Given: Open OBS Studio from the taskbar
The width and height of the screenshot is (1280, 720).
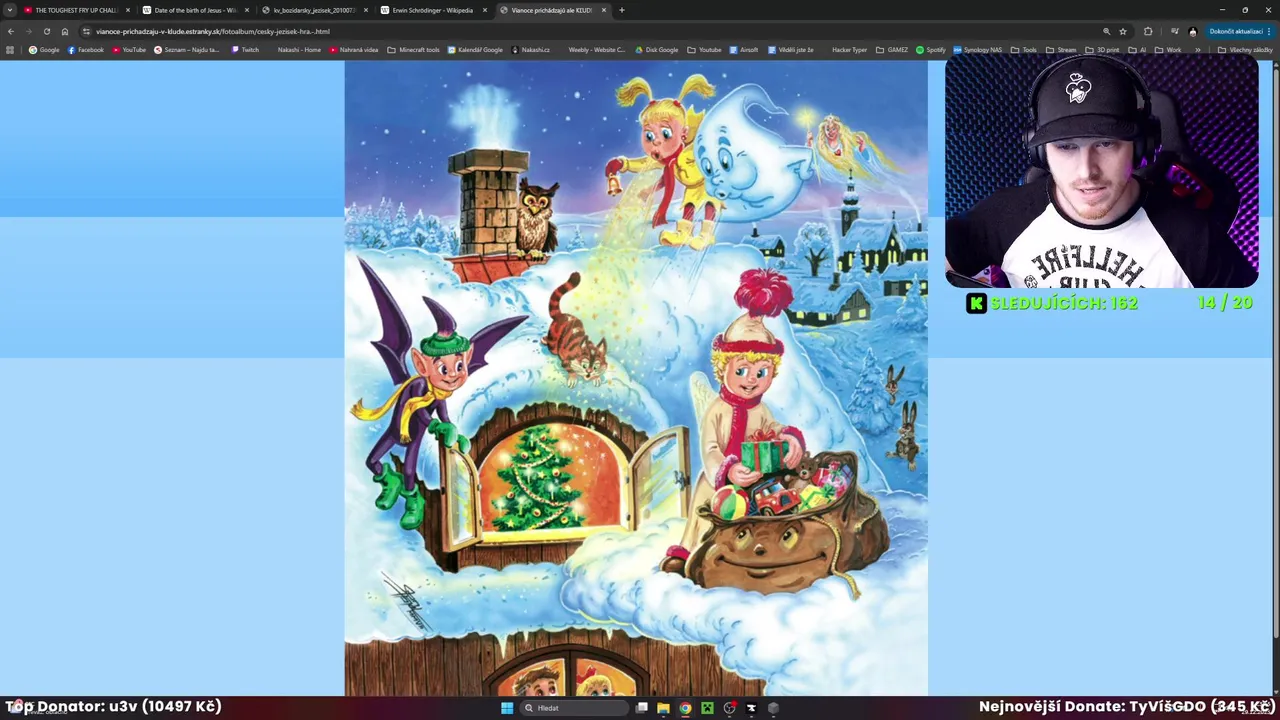Looking at the screenshot, I should (729, 708).
